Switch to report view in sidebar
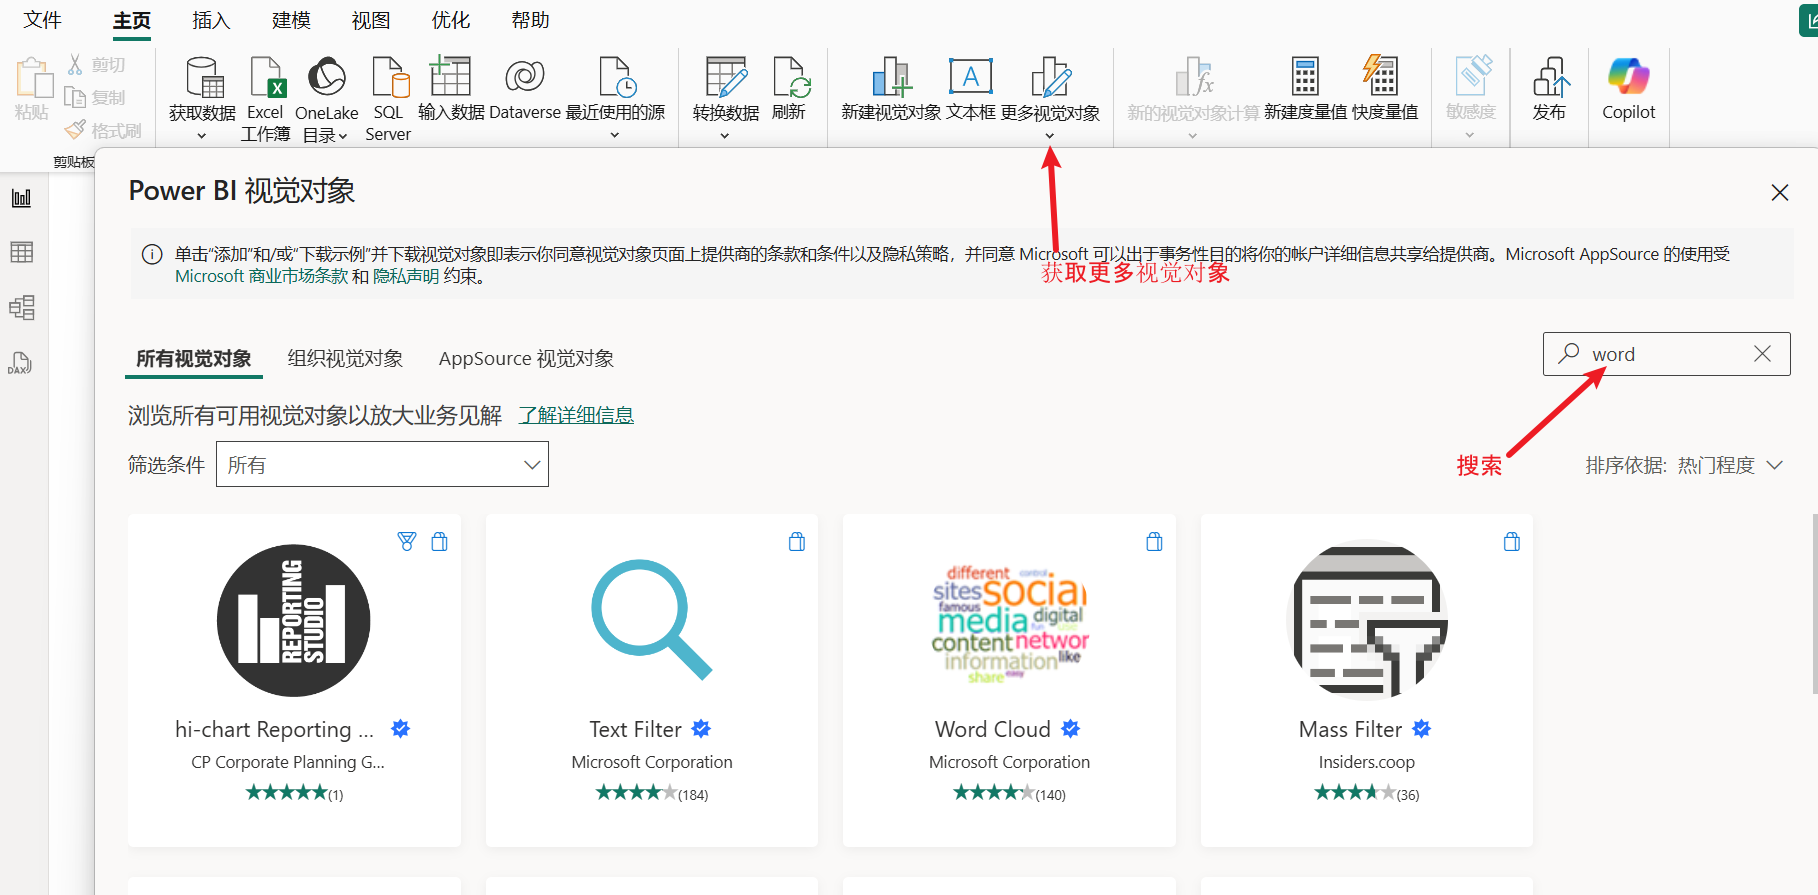1818x895 pixels. tap(22, 198)
